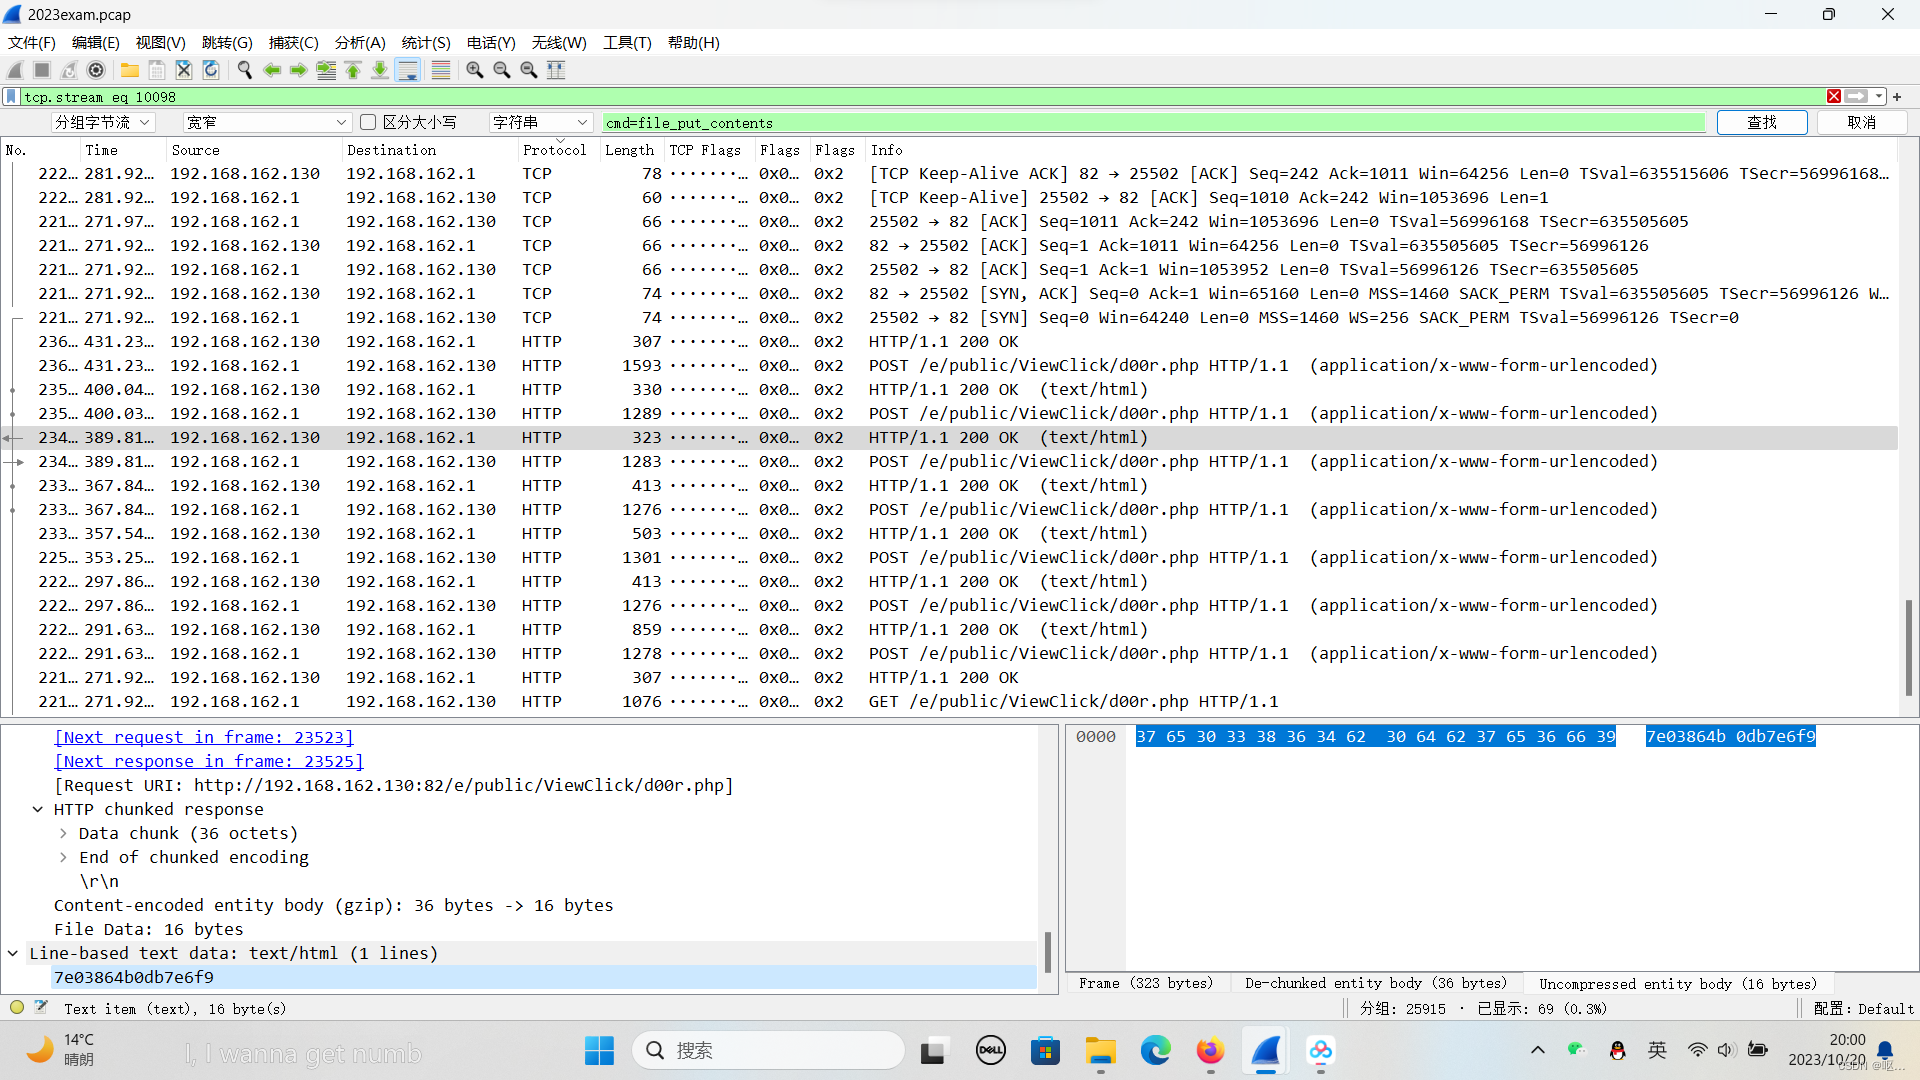The image size is (1920, 1080).
Task: Enable the 区分大小写 checkbox
Action: pos(368,122)
